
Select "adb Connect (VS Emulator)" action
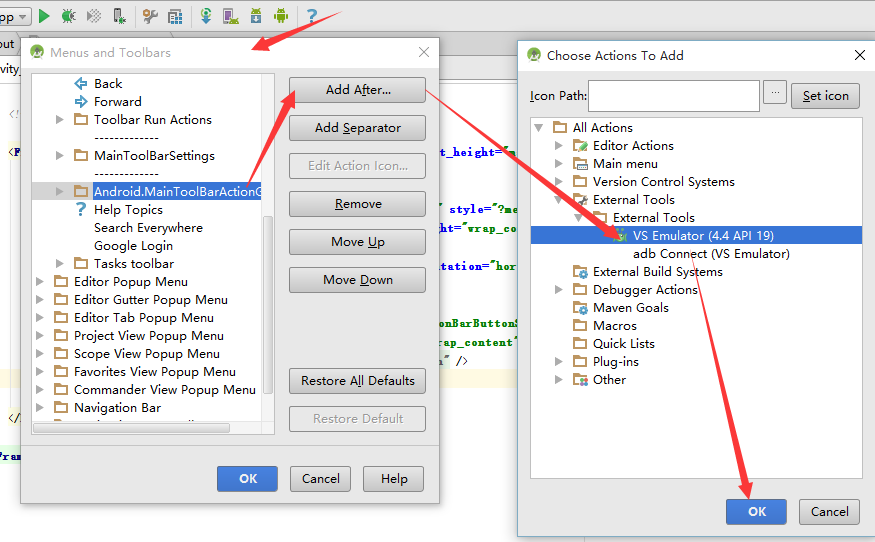point(711,253)
